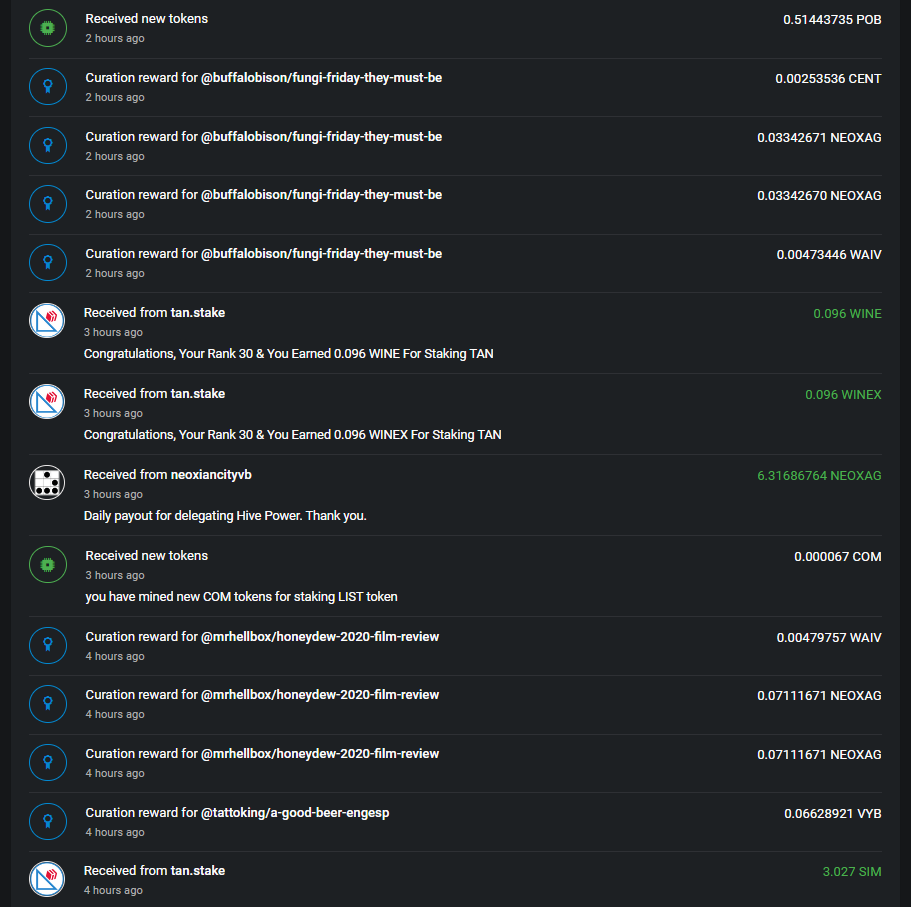Open honeydew link on the second 0.07111671 NEOXAG row
The image size is (911, 907).
coord(320,754)
